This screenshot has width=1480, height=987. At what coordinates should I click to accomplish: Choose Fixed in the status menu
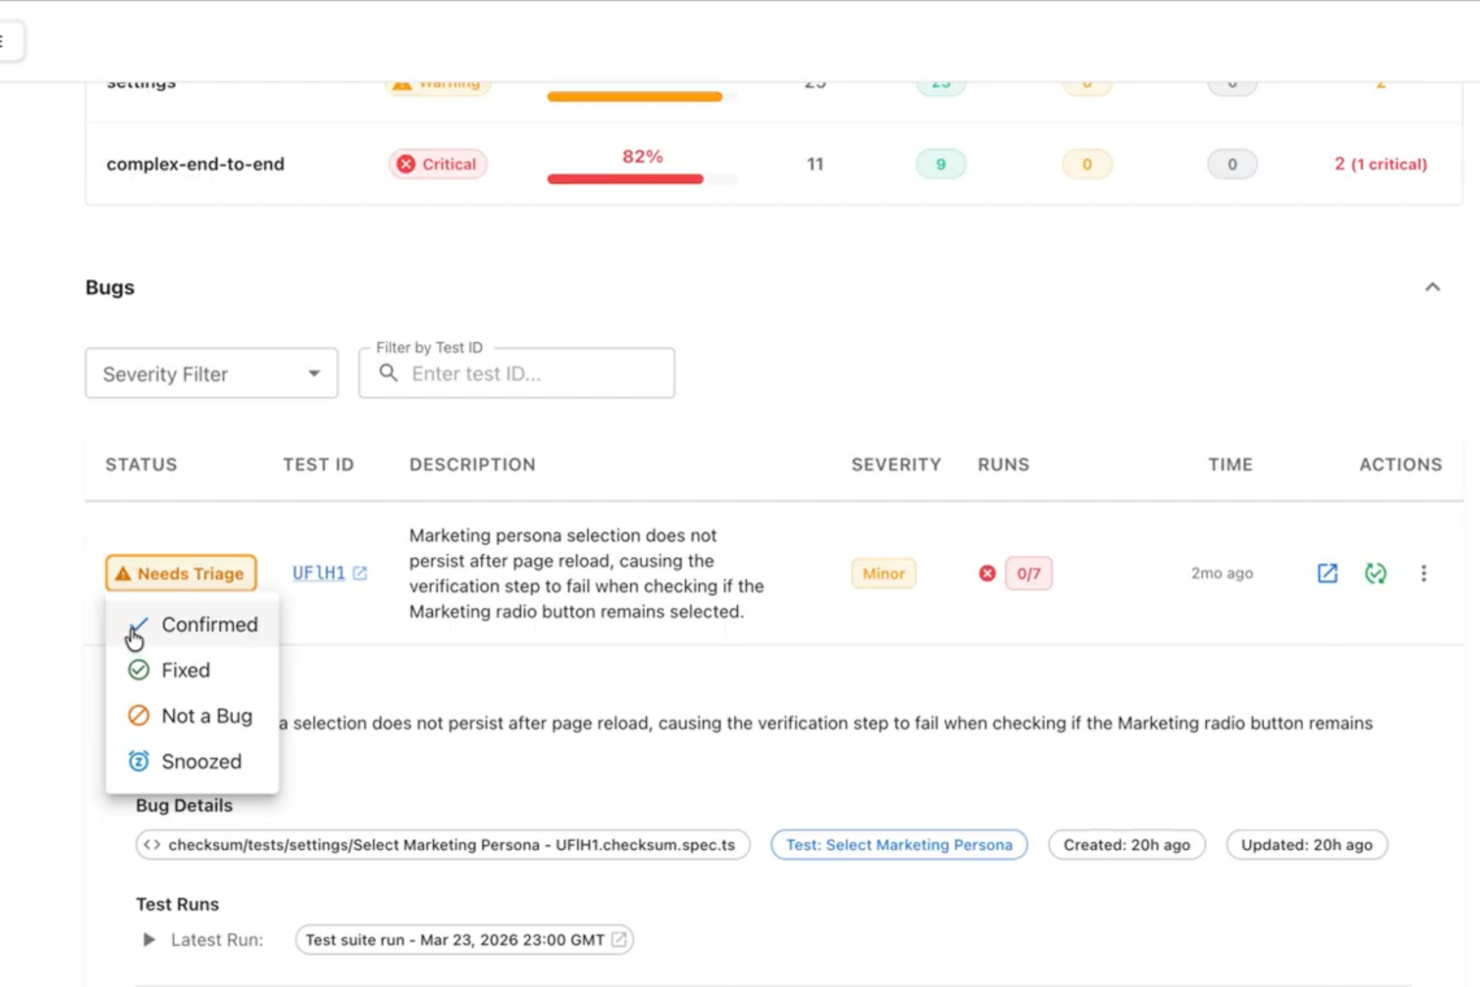pos(186,670)
